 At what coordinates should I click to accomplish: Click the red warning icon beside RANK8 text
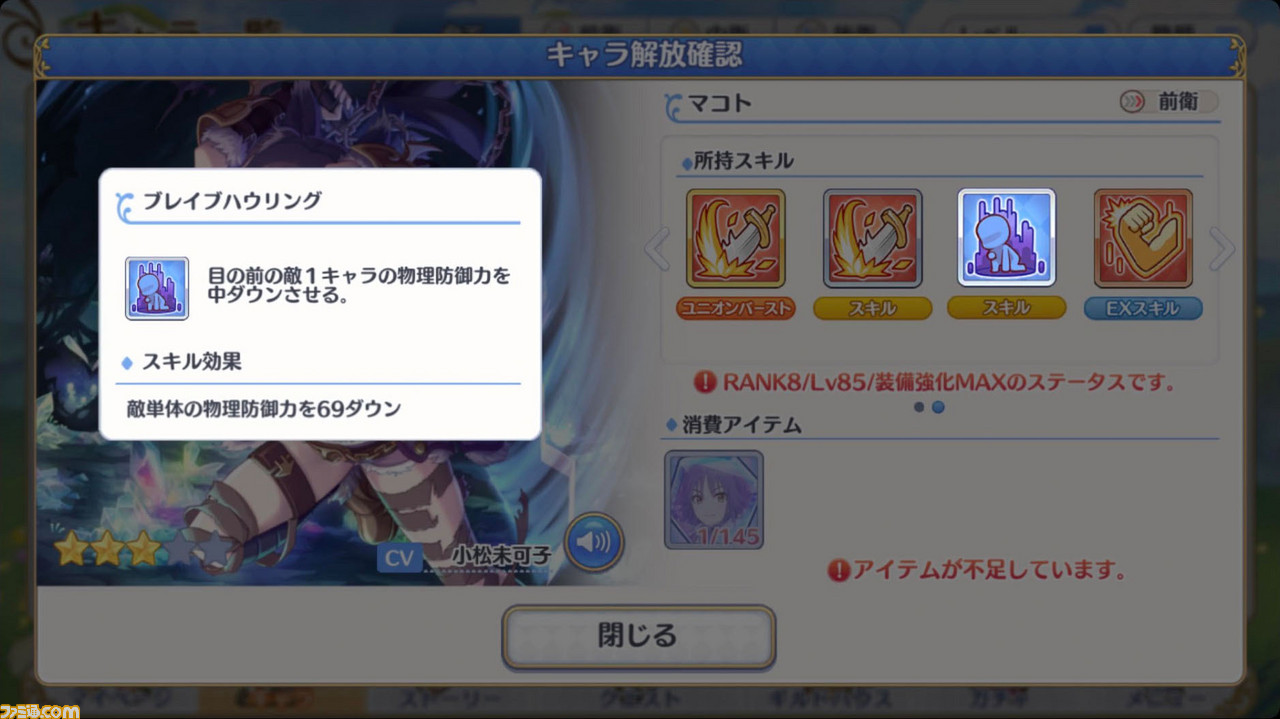[x=706, y=382]
